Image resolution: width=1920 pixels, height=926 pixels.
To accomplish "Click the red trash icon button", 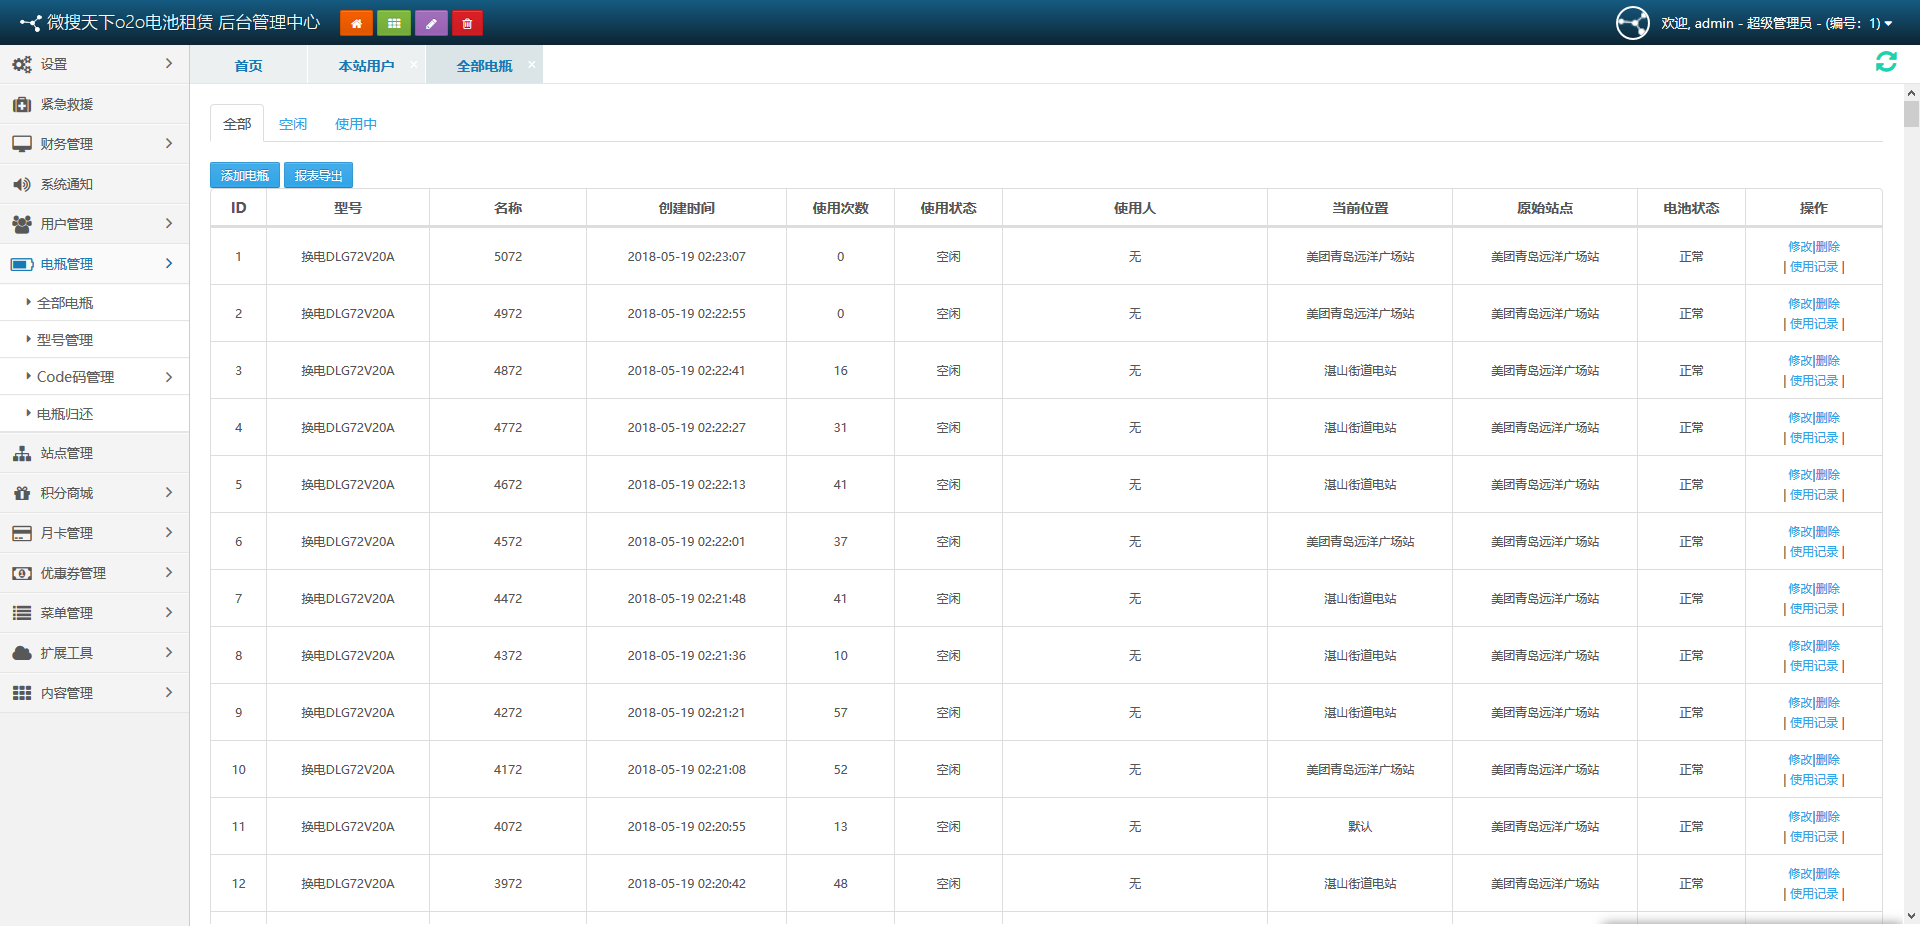I will click(x=467, y=23).
